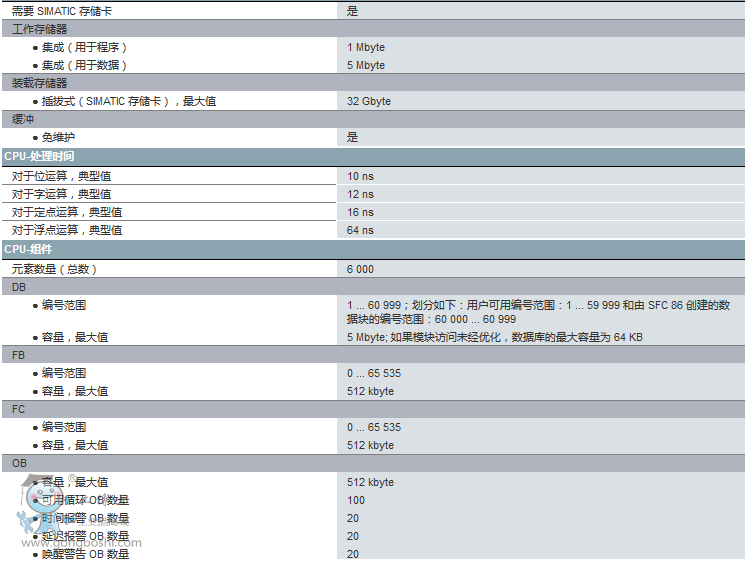Click the 6 000 total elements value

[360, 269]
